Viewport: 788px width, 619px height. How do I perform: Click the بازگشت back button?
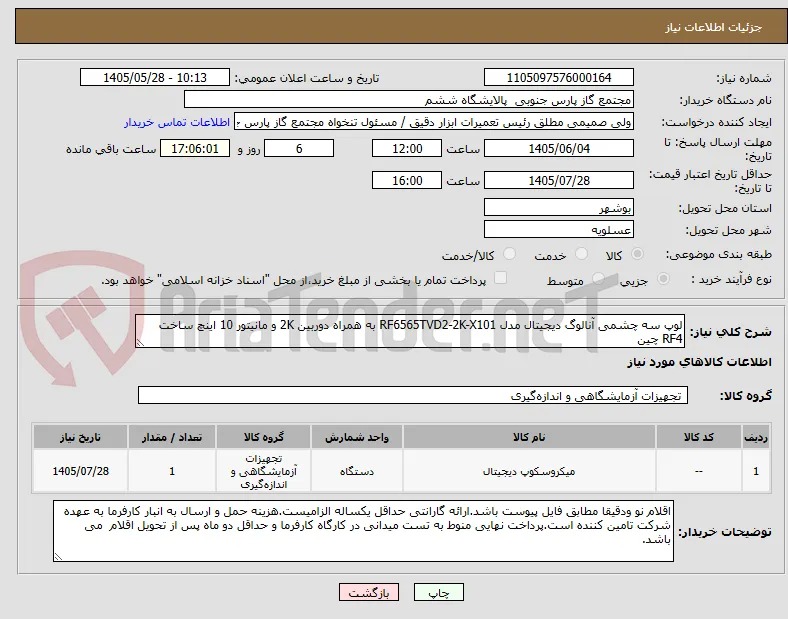tap(369, 592)
